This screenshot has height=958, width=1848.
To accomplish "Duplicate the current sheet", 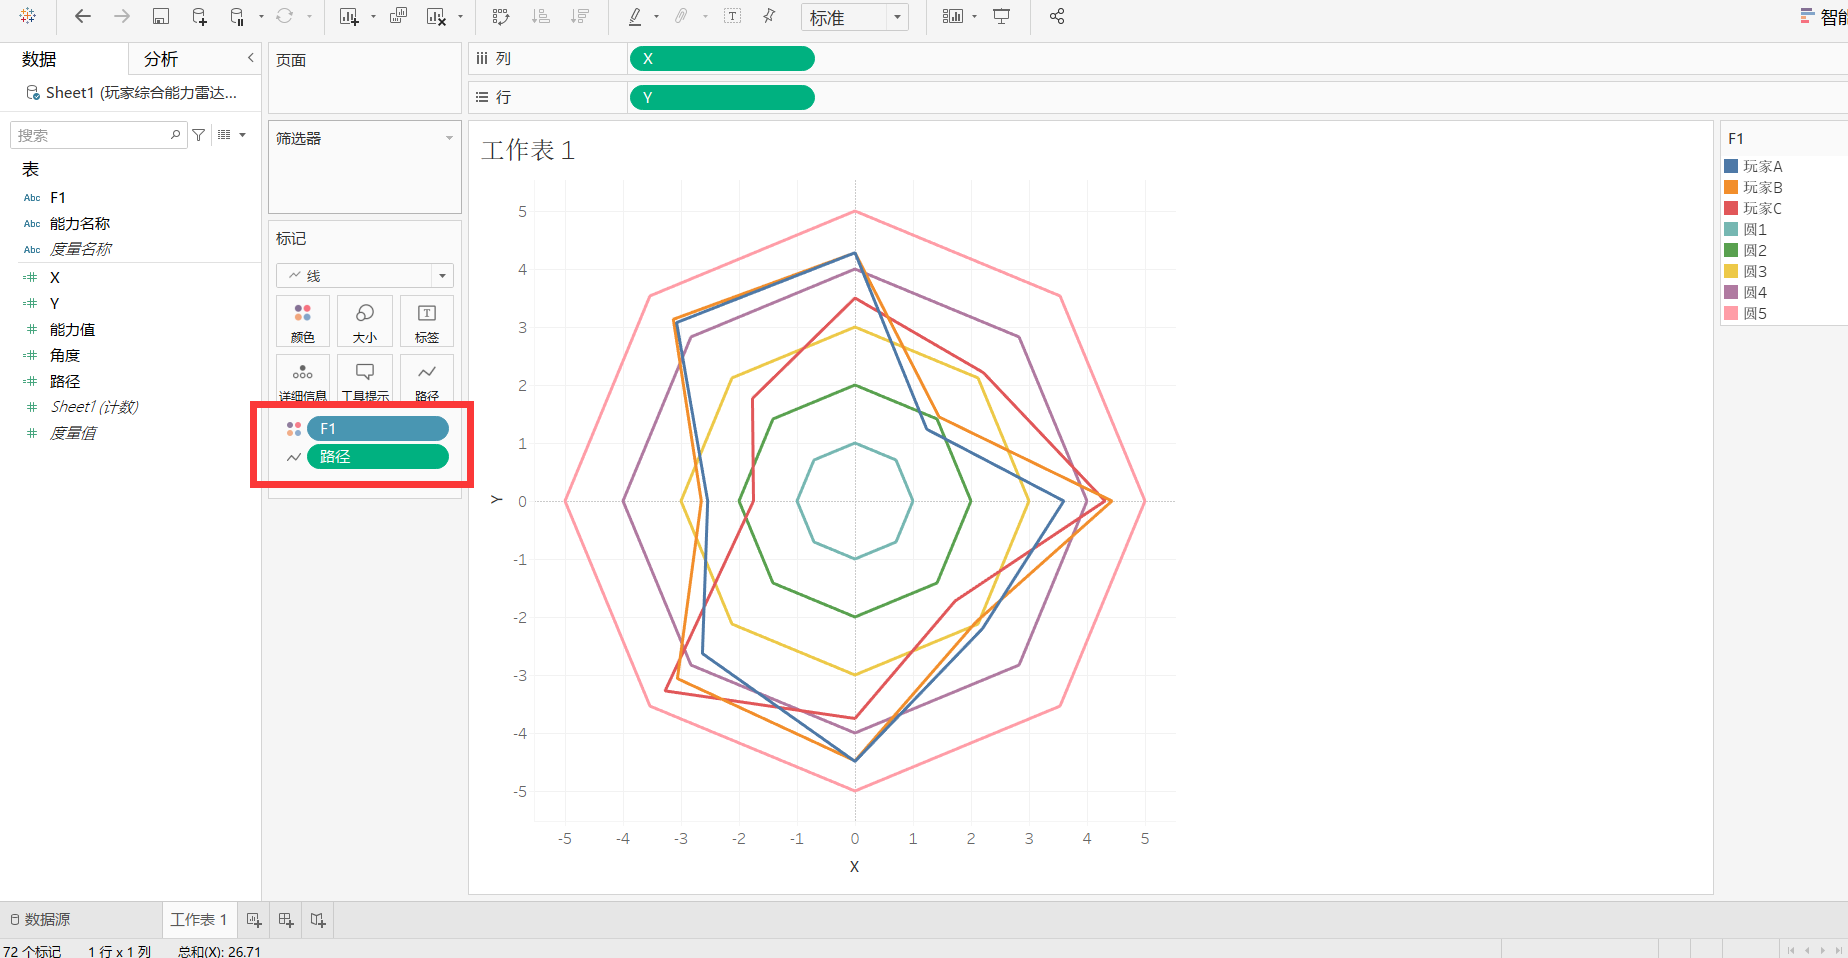I will click(398, 16).
